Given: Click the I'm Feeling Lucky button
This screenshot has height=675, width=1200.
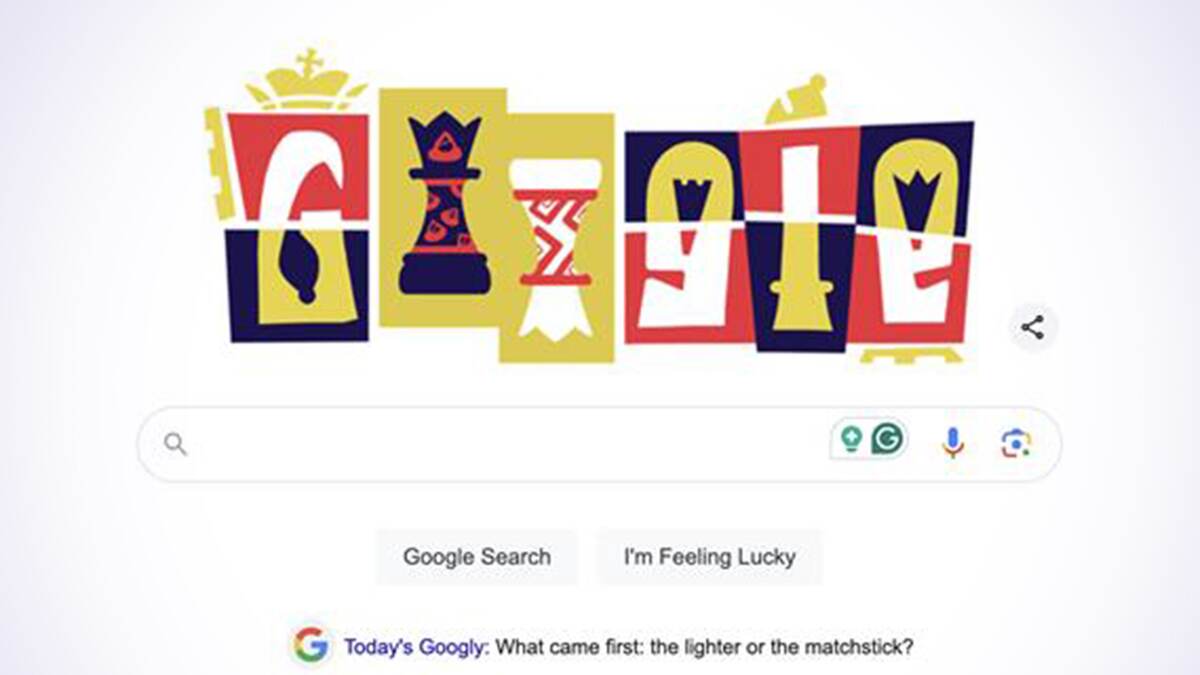Looking at the screenshot, I should (710, 557).
